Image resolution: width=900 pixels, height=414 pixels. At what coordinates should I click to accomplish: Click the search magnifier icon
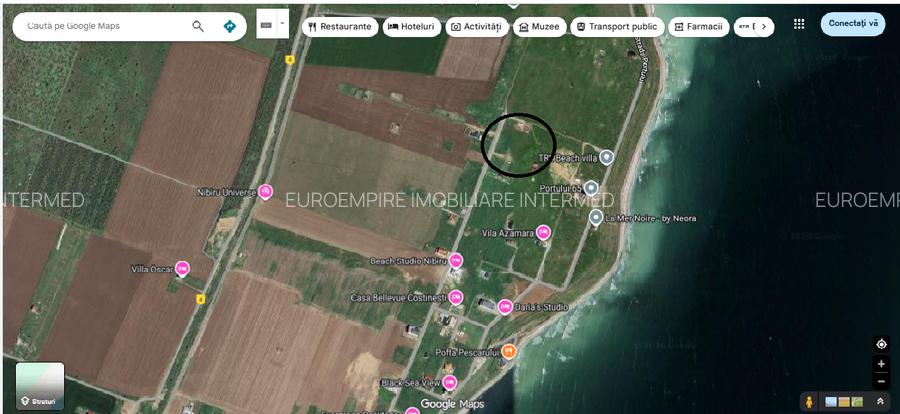[x=198, y=26]
